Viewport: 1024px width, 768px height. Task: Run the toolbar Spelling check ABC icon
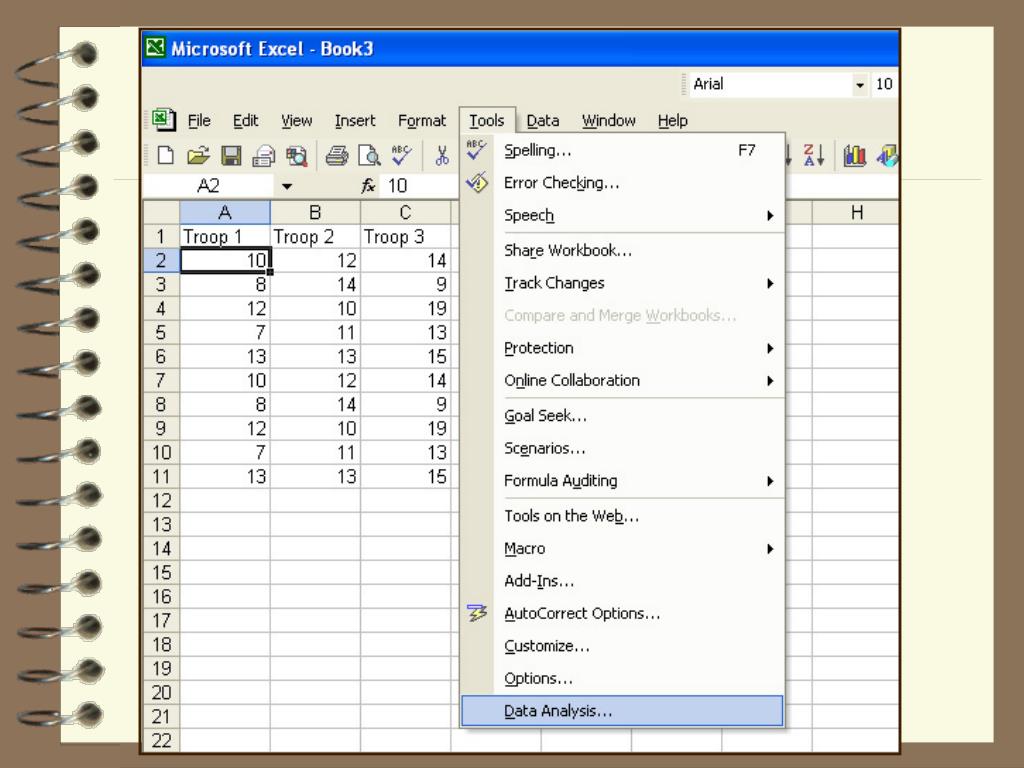(402, 155)
